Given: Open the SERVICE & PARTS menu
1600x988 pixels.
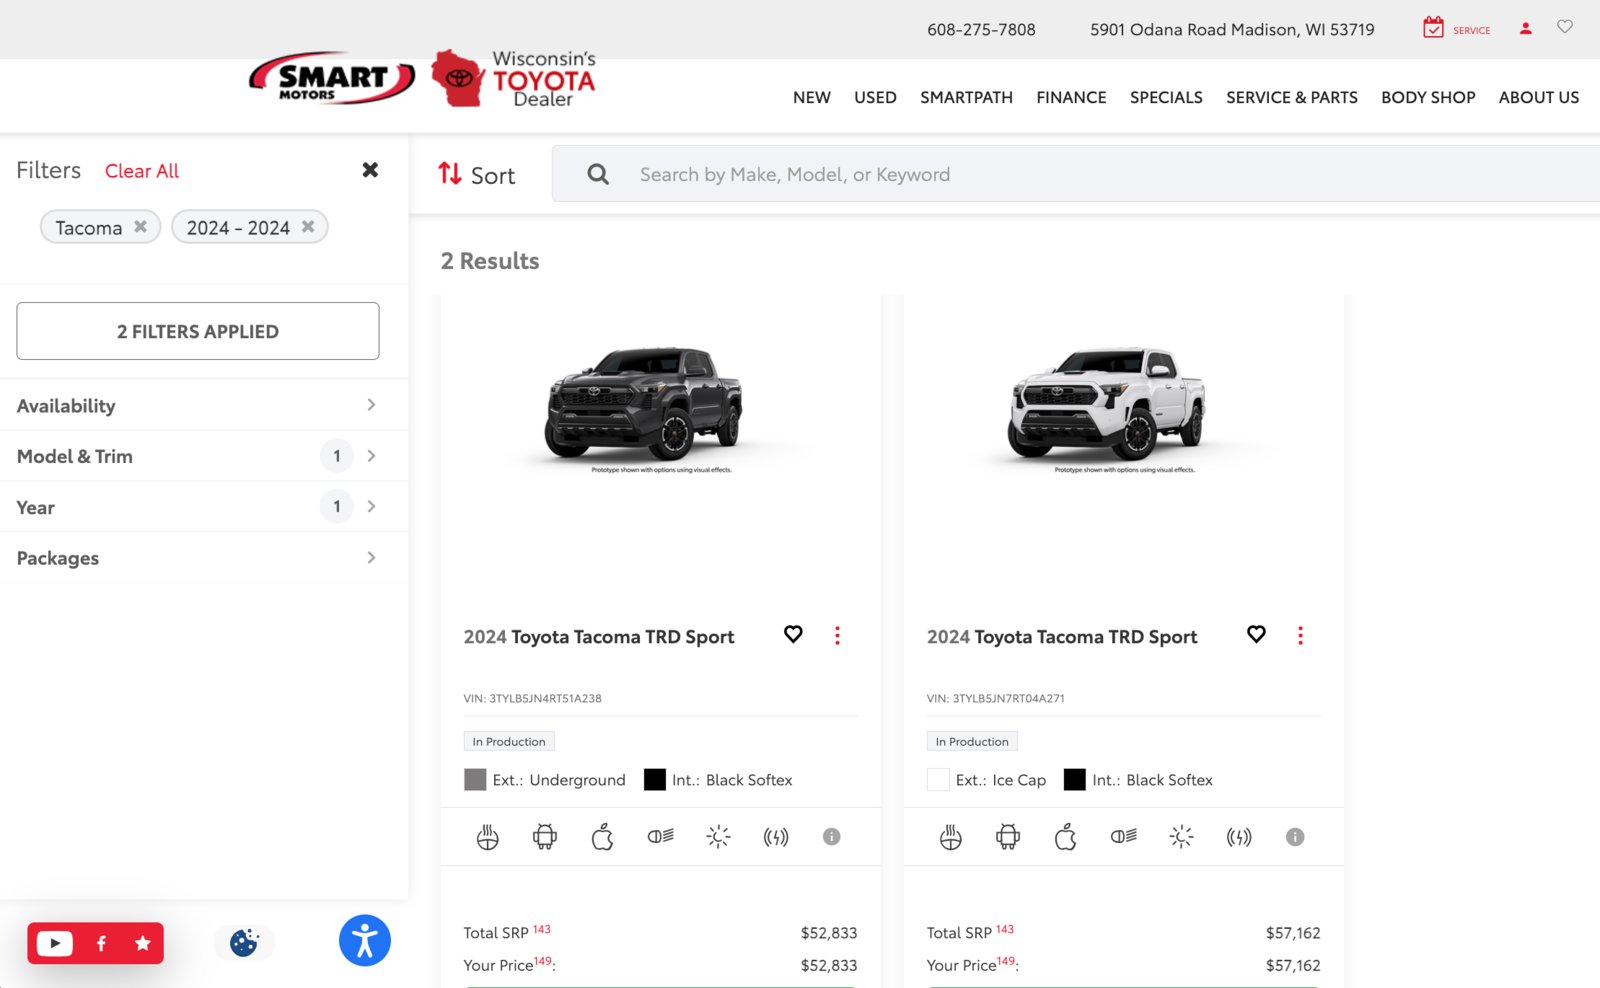Looking at the screenshot, I should pyautogui.click(x=1292, y=97).
